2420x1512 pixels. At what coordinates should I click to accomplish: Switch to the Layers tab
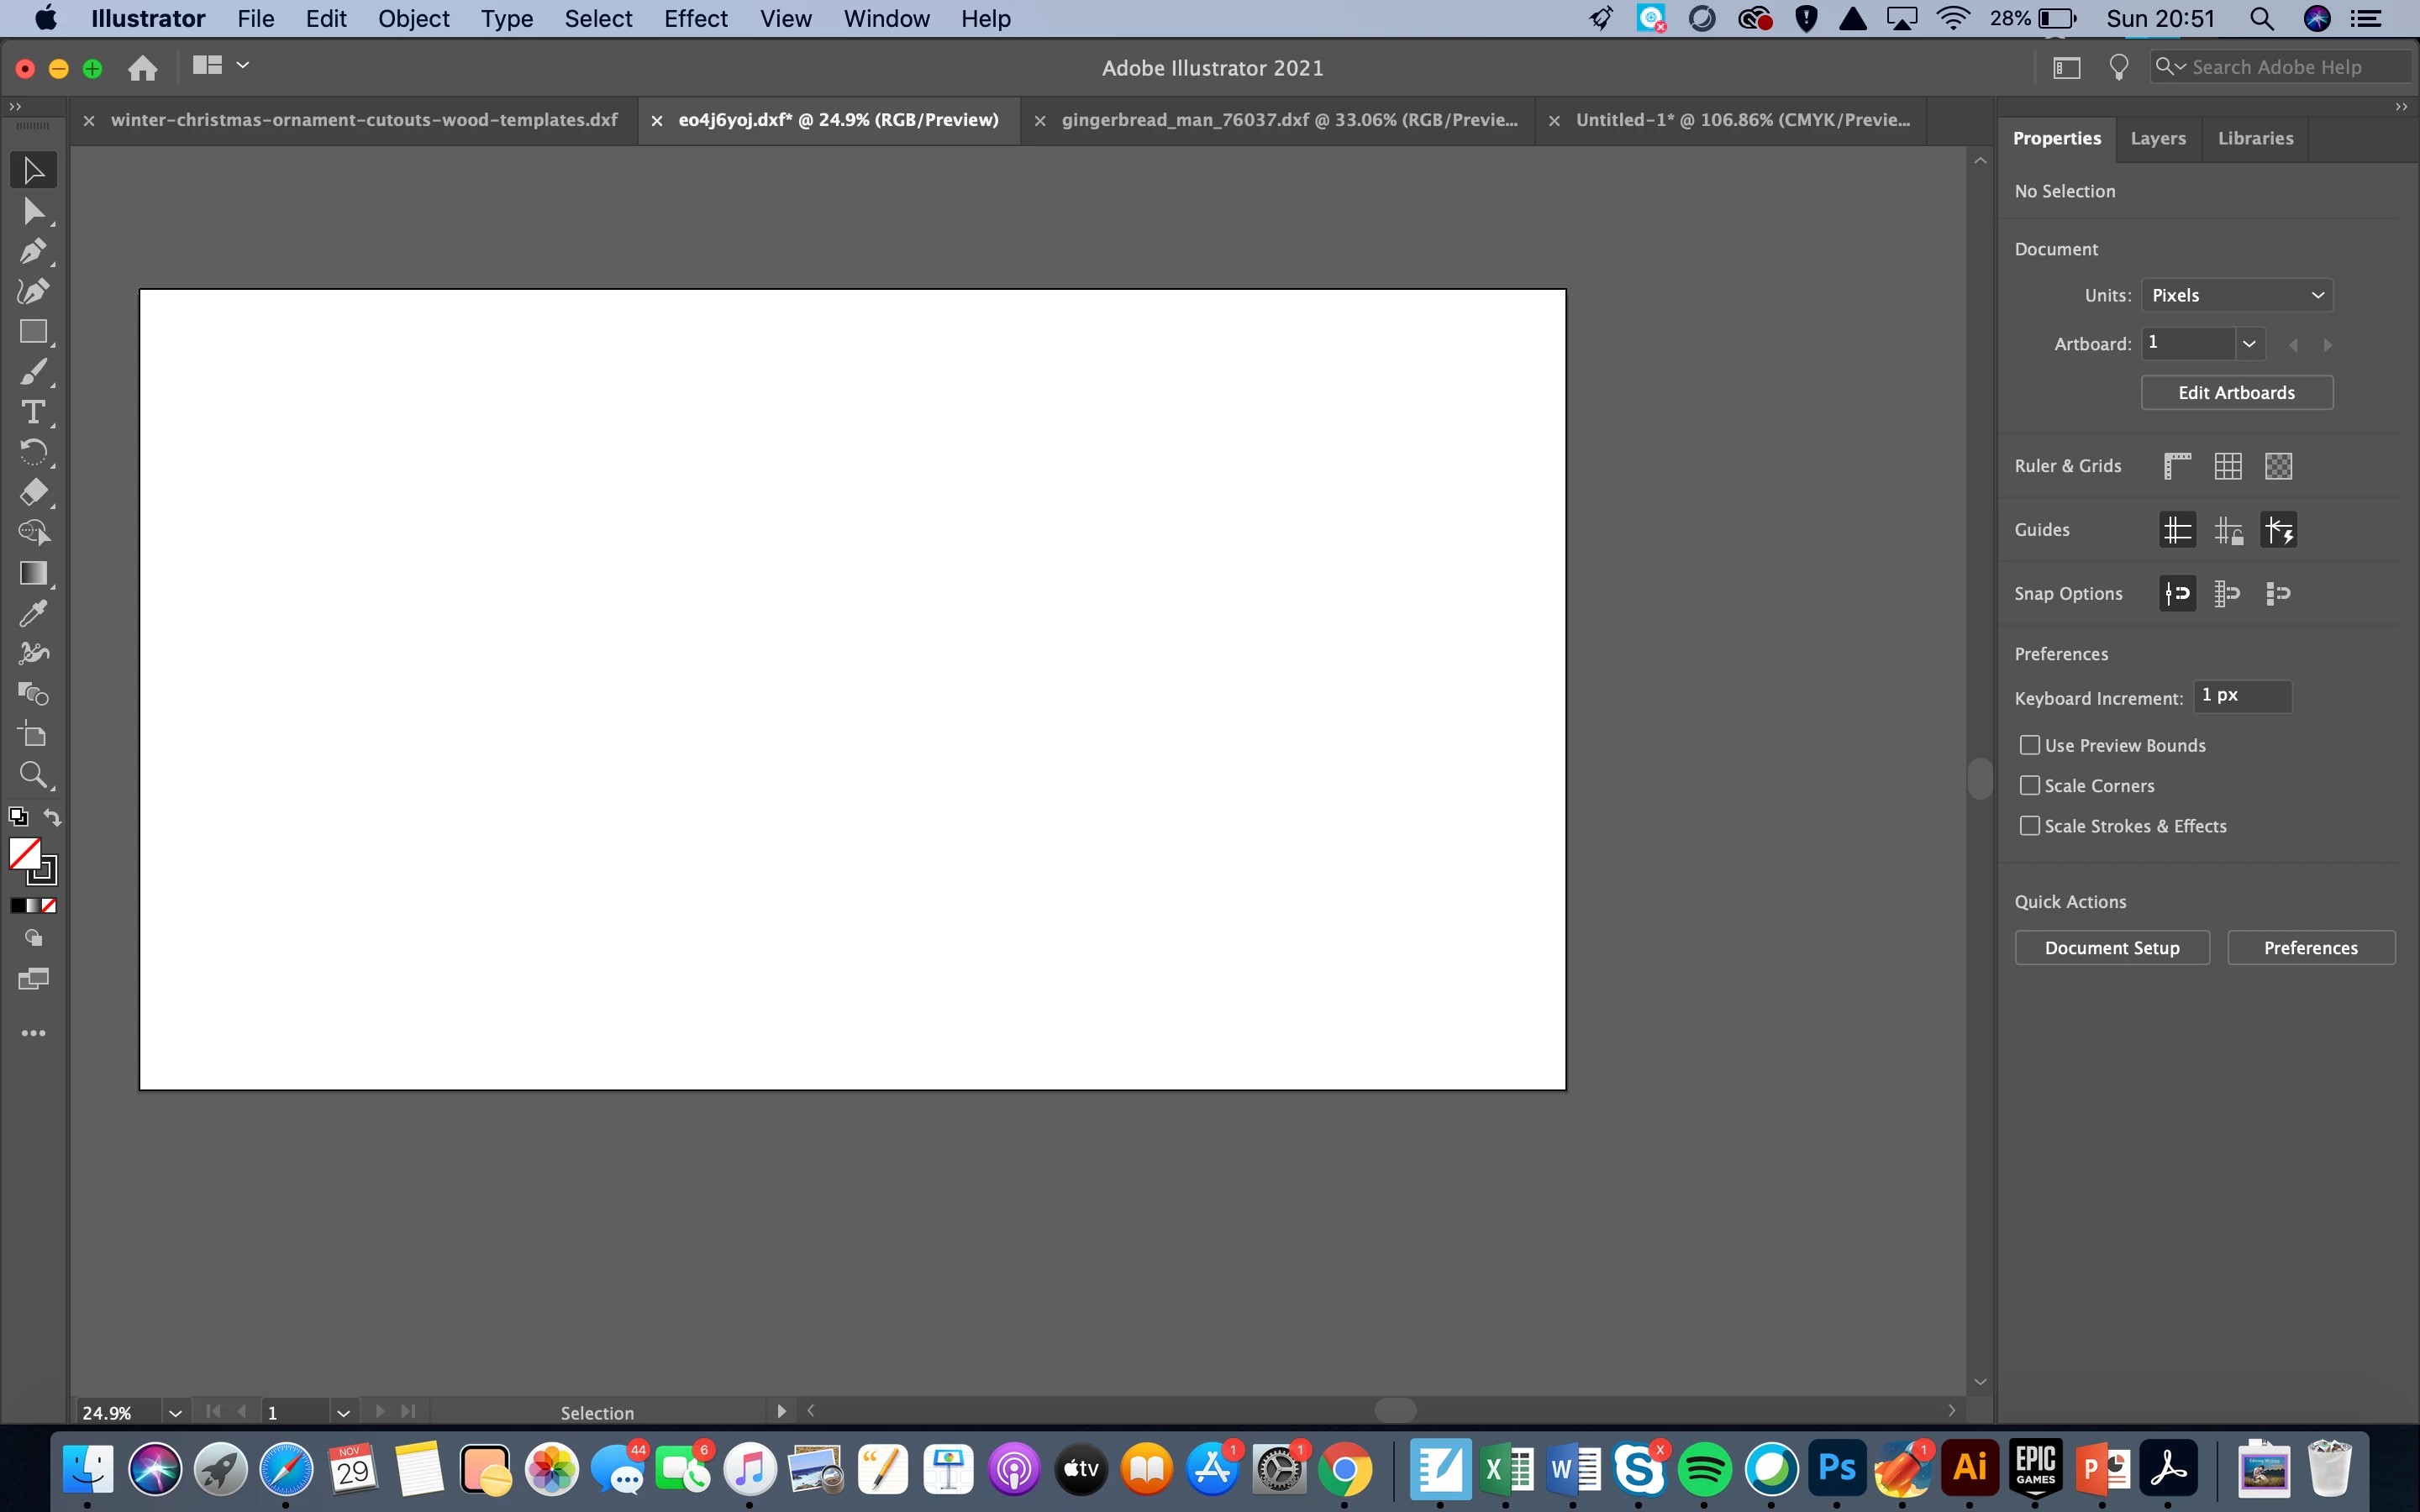(x=2157, y=138)
